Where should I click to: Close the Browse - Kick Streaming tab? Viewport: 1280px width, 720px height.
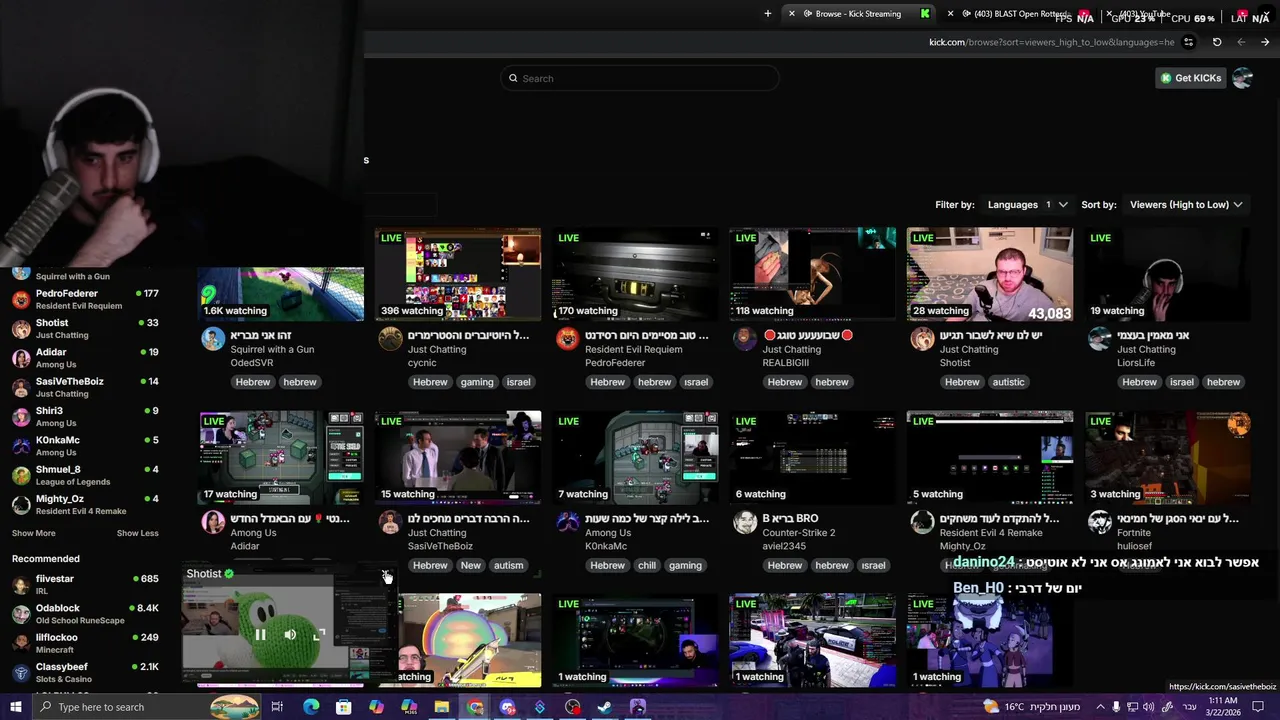792,14
